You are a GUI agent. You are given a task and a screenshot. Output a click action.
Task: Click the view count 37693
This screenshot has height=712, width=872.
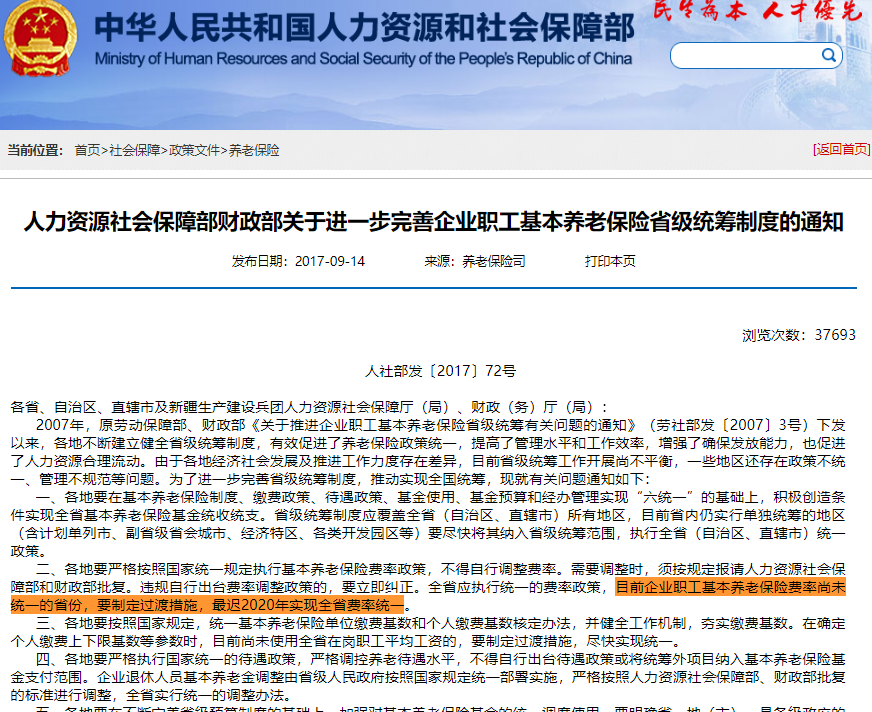(835, 335)
